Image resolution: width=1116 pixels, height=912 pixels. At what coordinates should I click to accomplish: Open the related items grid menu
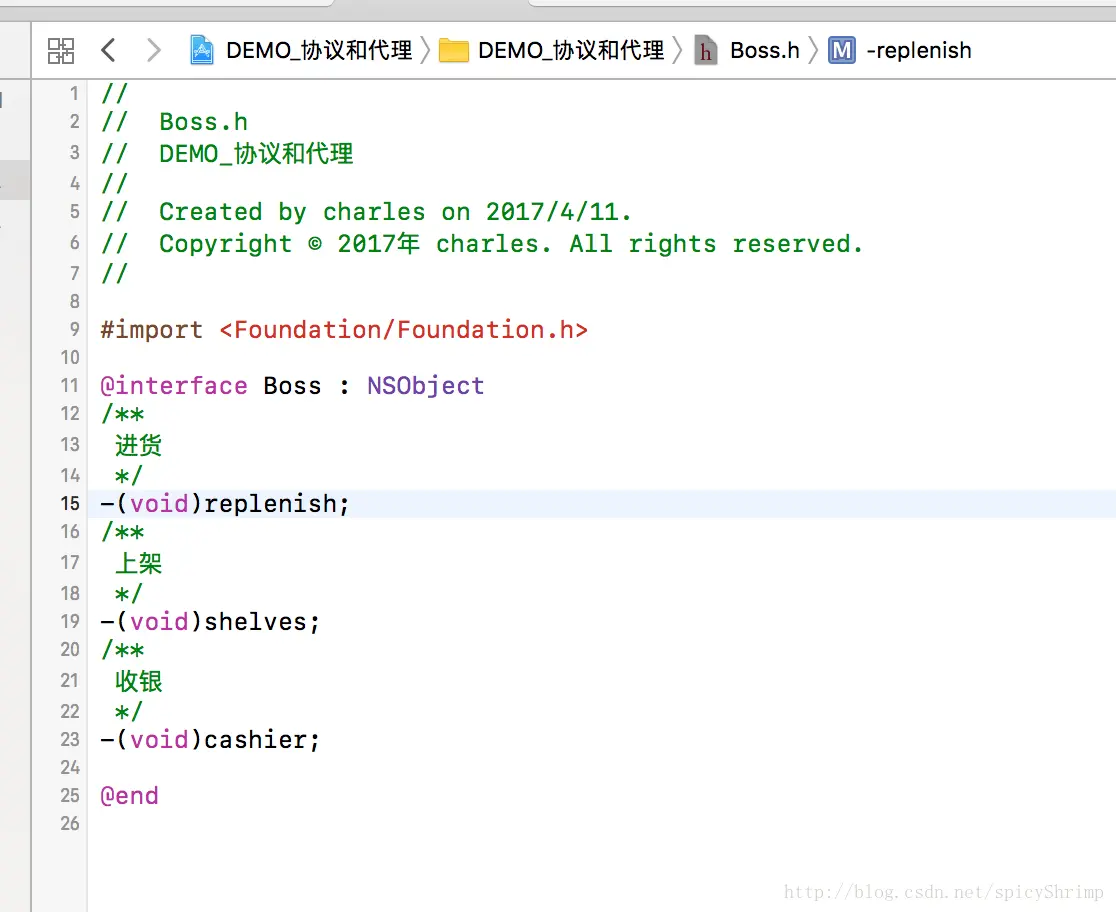click(x=60, y=51)
